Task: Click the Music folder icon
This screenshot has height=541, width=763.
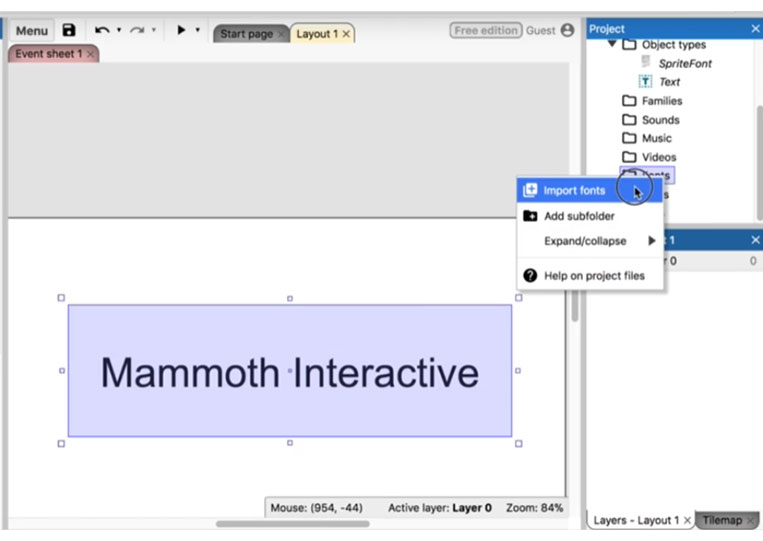Action: 629,138
